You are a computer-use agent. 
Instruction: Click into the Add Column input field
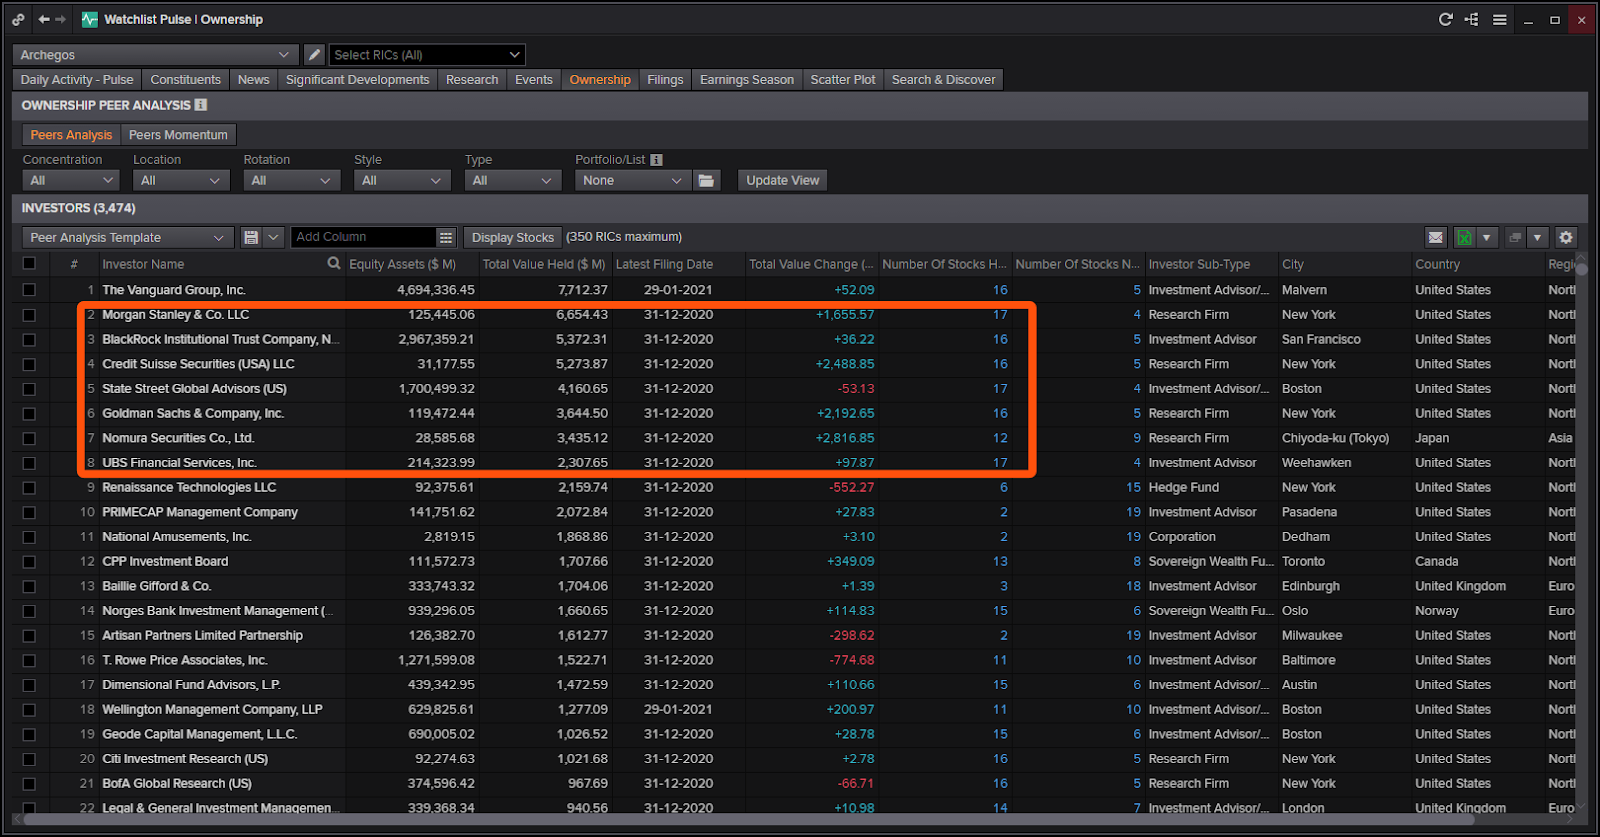[x=363, y=237]
